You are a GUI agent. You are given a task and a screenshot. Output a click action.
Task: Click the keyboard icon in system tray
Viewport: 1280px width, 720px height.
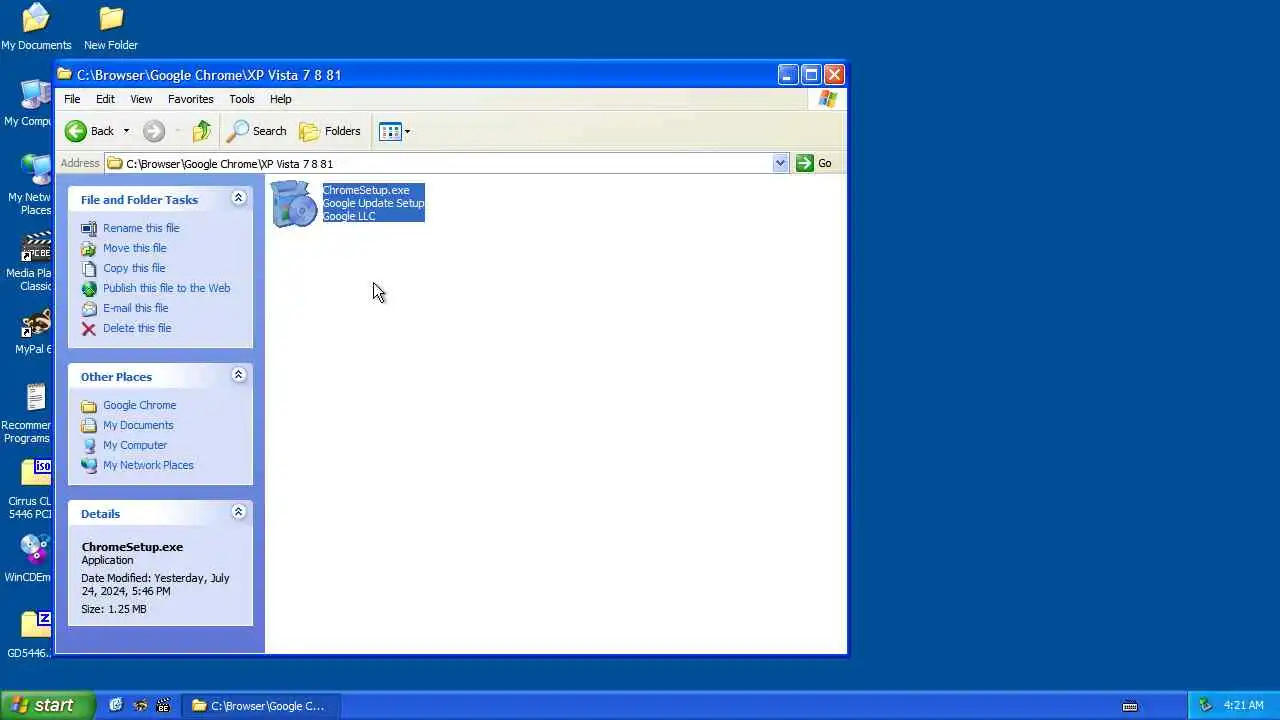click(x=1130, y=706)
